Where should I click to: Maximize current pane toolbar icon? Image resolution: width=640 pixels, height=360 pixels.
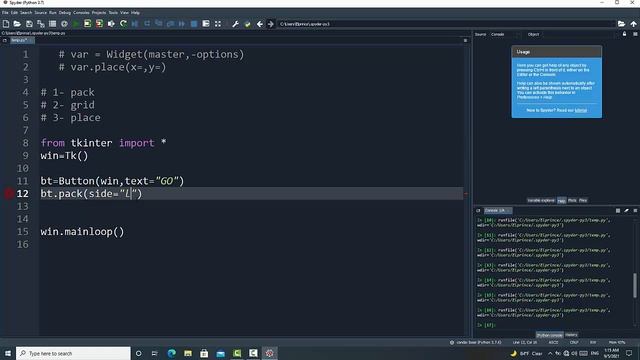[x=206, y=24]
